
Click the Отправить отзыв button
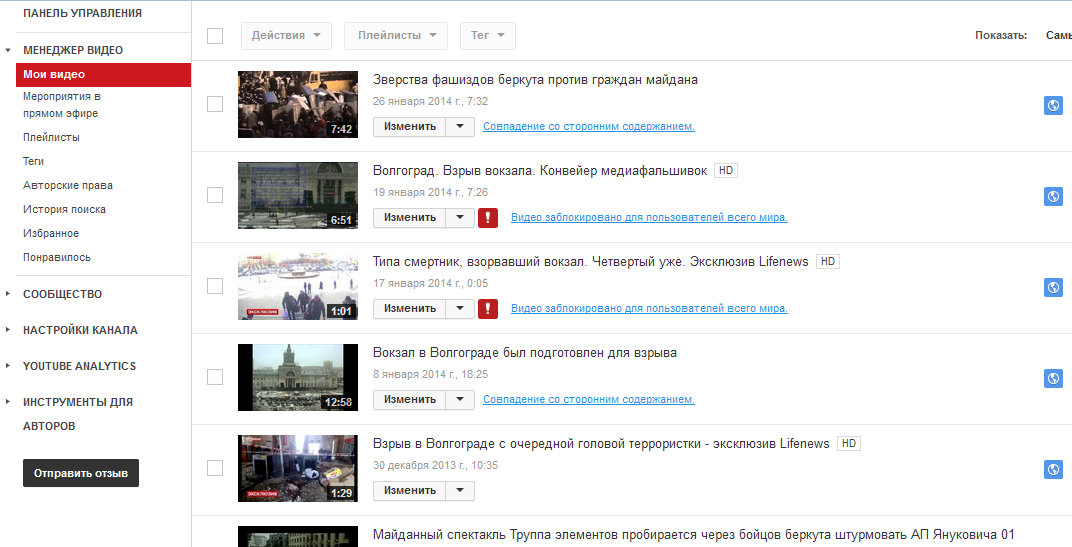pyautogui.click(x=81, y=473)
